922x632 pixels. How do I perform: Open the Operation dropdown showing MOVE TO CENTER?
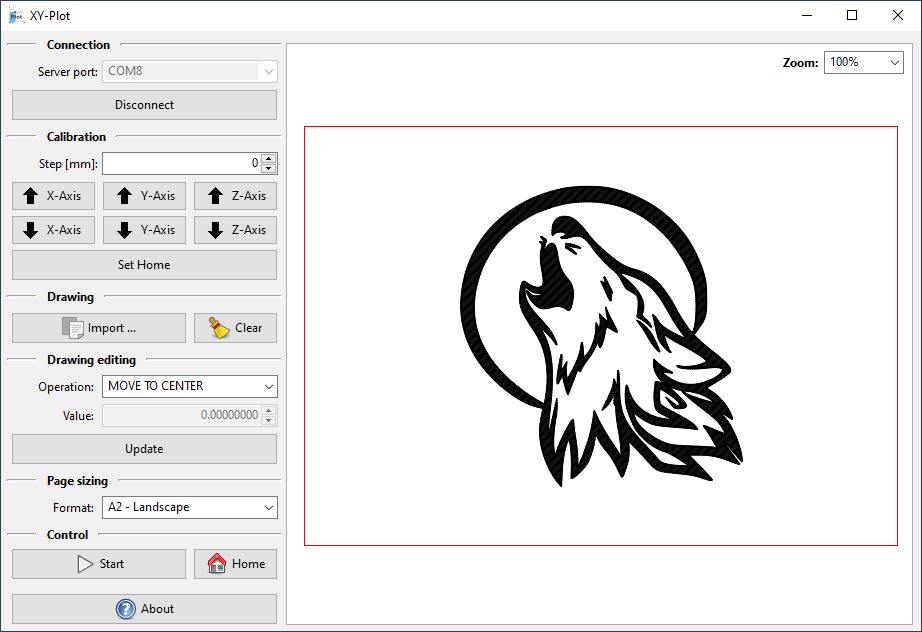tap(189, 386)
